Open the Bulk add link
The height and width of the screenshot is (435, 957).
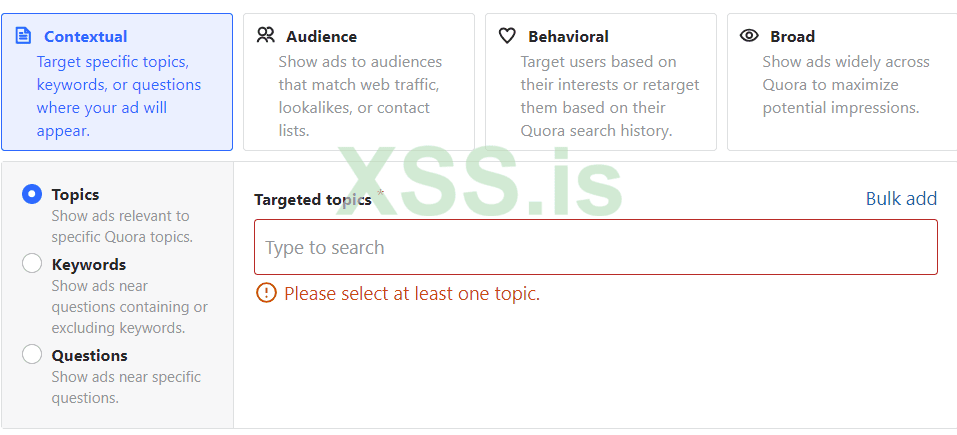click(901, 198)
